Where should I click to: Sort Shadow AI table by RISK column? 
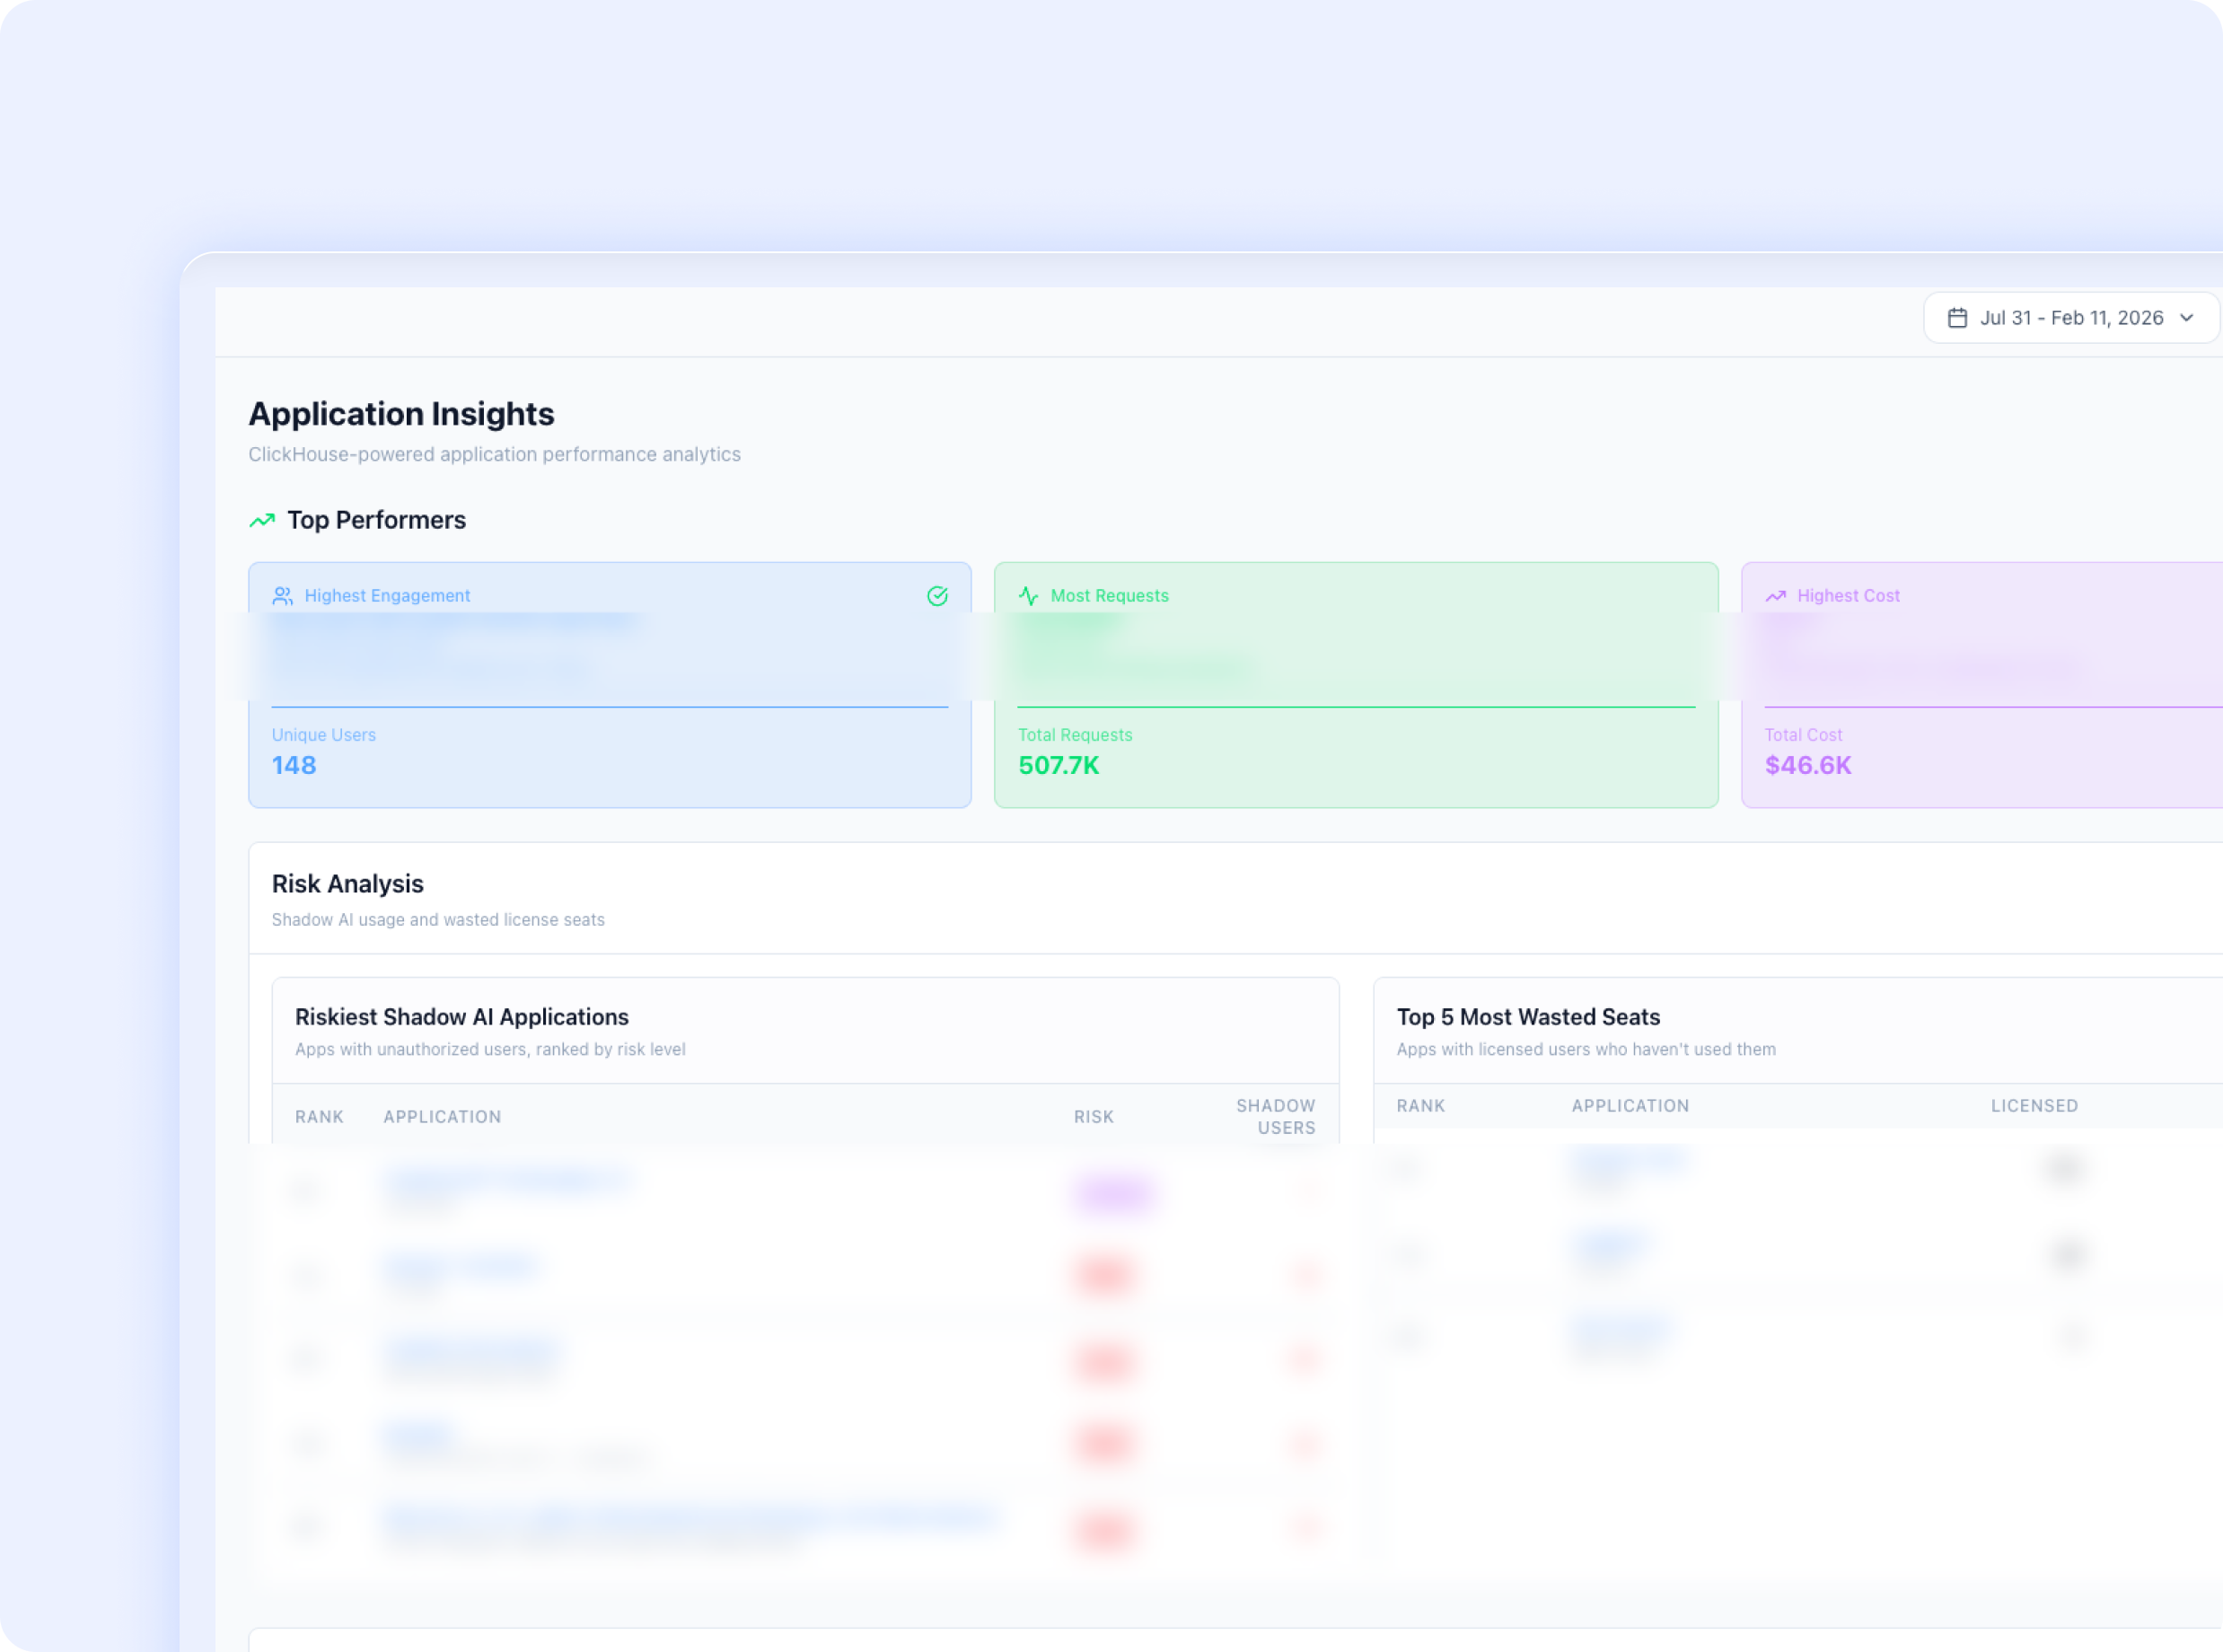point(1093,1117)
